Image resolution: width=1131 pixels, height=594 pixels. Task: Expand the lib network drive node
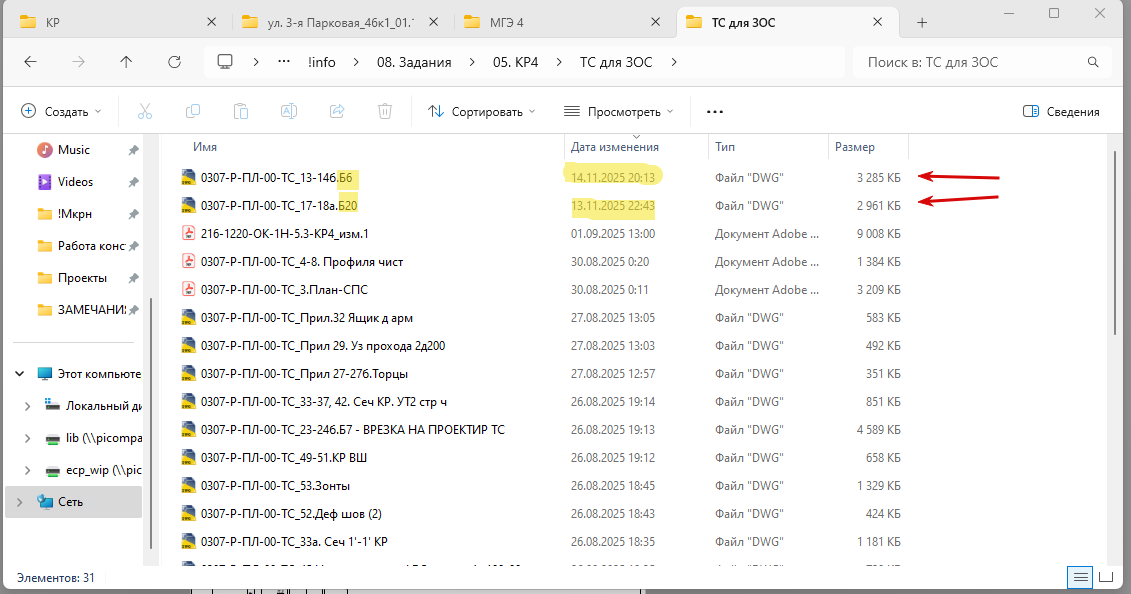(x=27, y=438)
